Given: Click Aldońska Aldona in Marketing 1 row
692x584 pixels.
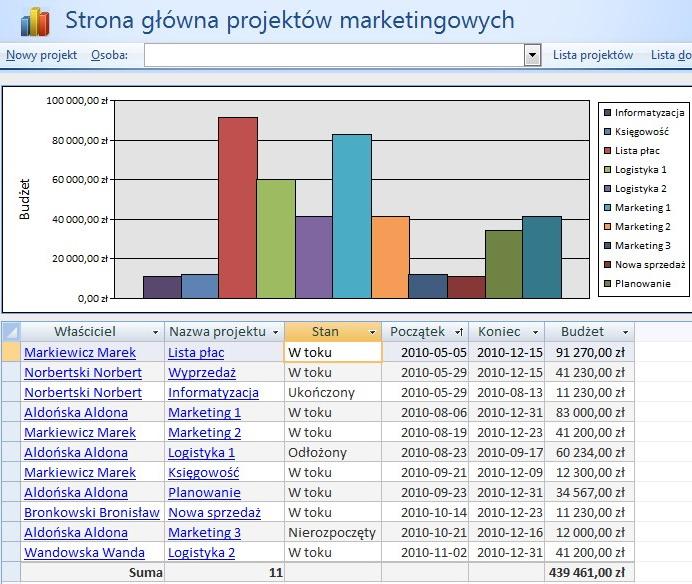Looking at the screenshot, I should pyautogui.click(x=76, y=413).
